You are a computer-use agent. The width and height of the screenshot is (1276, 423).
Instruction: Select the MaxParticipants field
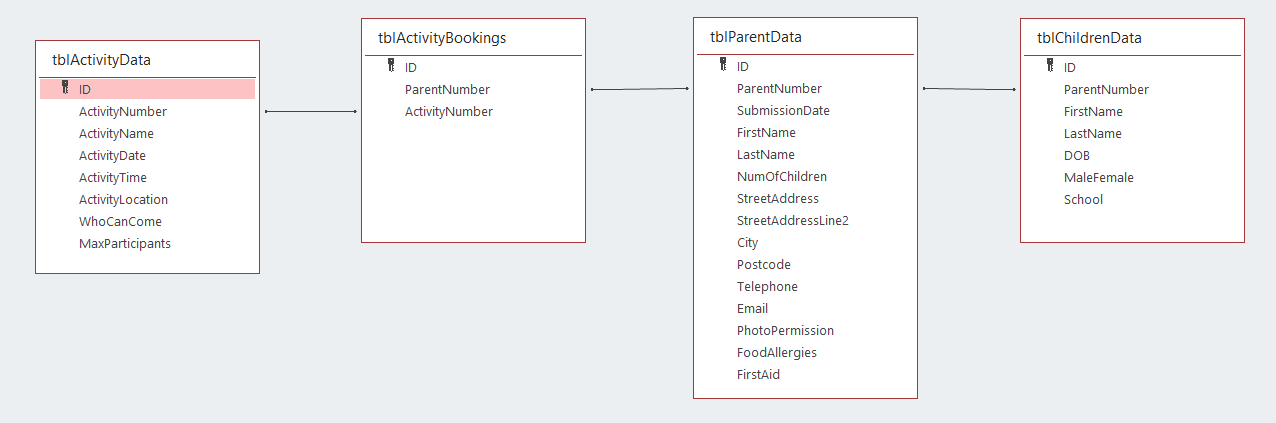click(x=125, y=243)
